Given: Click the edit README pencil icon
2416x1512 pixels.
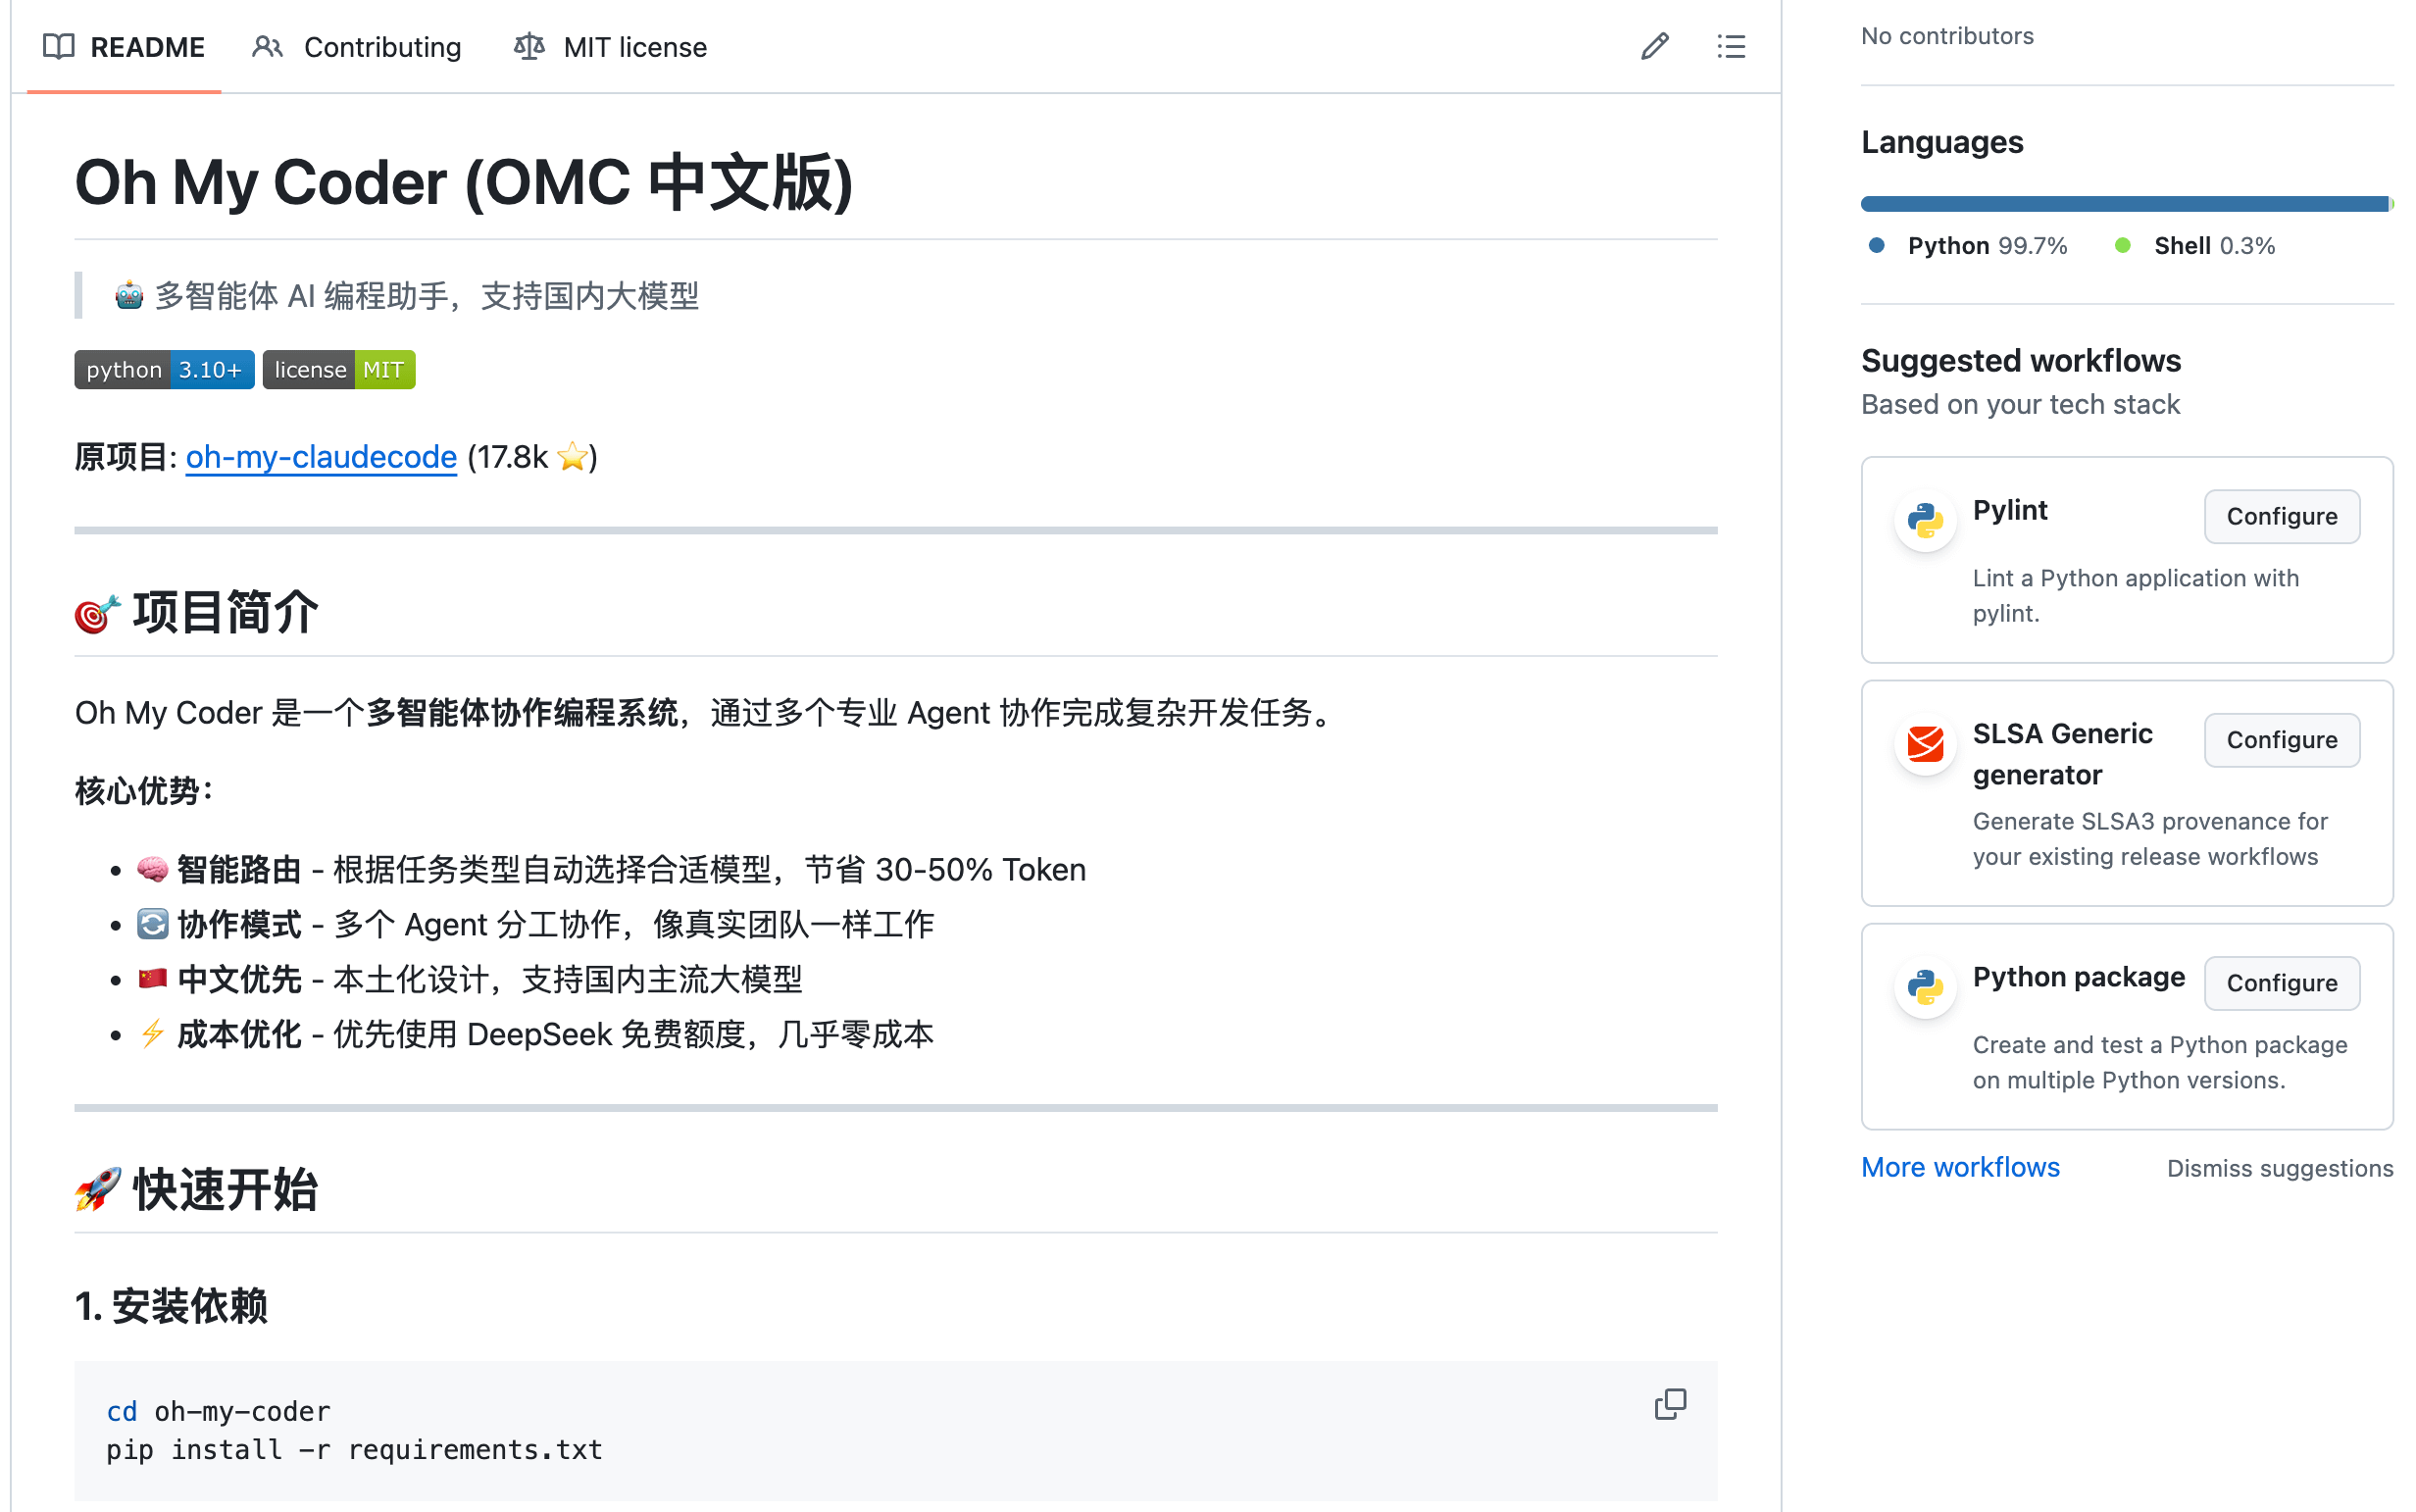Looking at the screenshot, I should click(1654, 46).
